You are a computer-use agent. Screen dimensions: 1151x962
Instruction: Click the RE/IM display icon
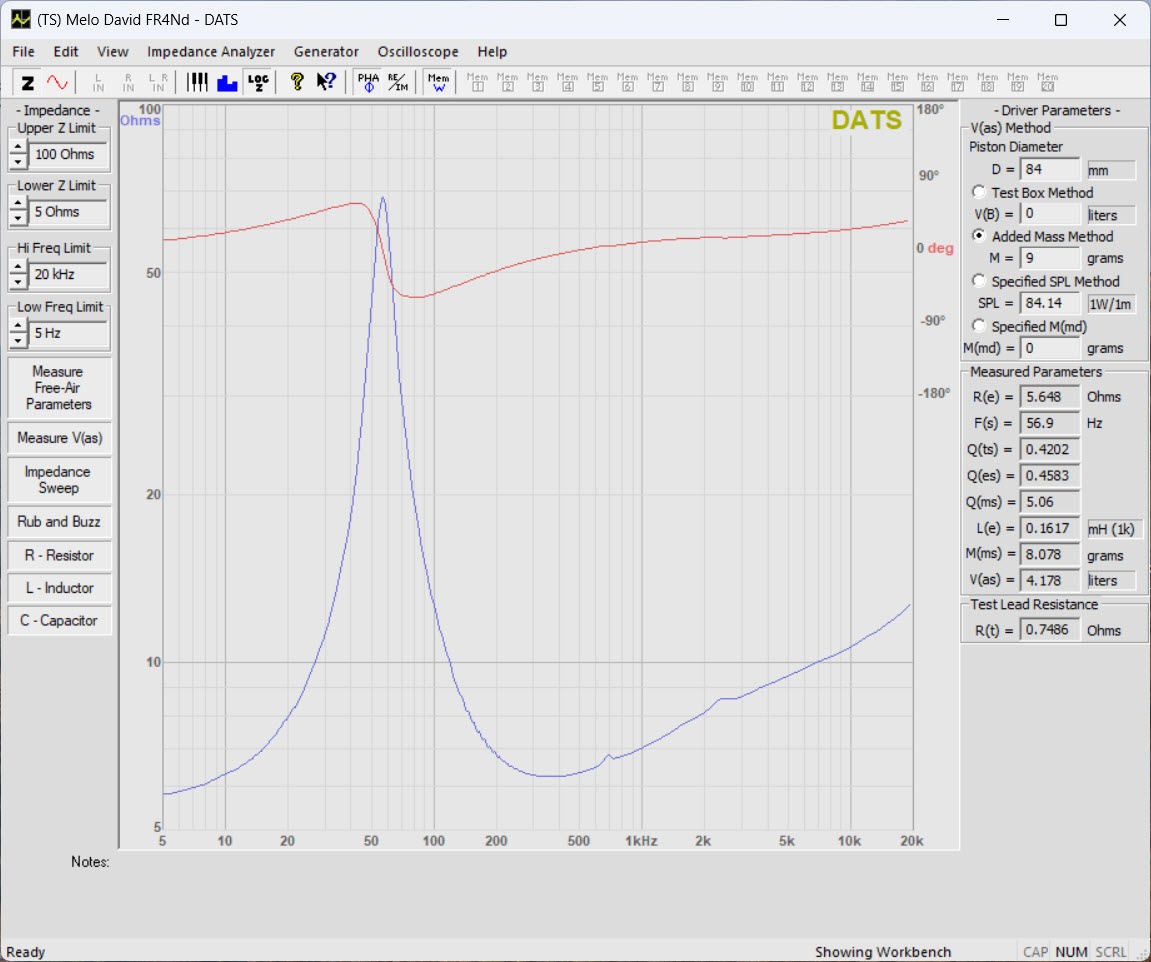[x=397, y=83]
